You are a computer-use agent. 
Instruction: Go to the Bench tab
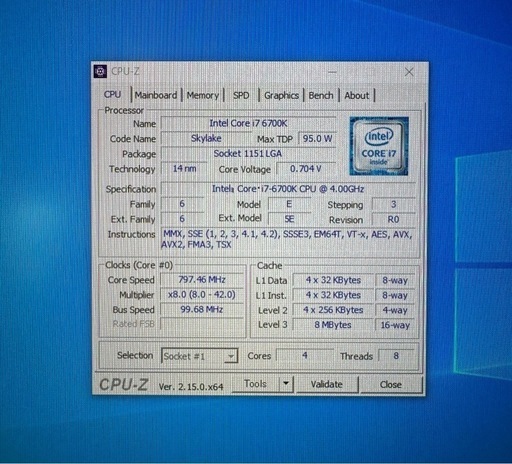point(321,95)
